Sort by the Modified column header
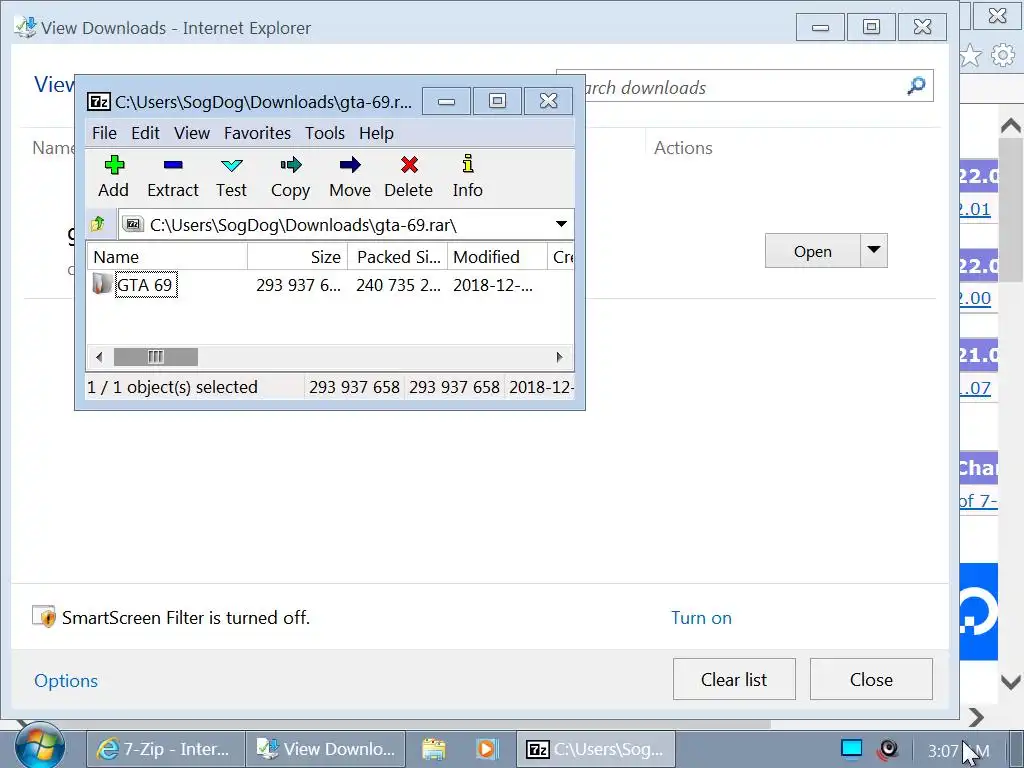The height and width of the screenshot is (768, 1024). coord(497,257)
